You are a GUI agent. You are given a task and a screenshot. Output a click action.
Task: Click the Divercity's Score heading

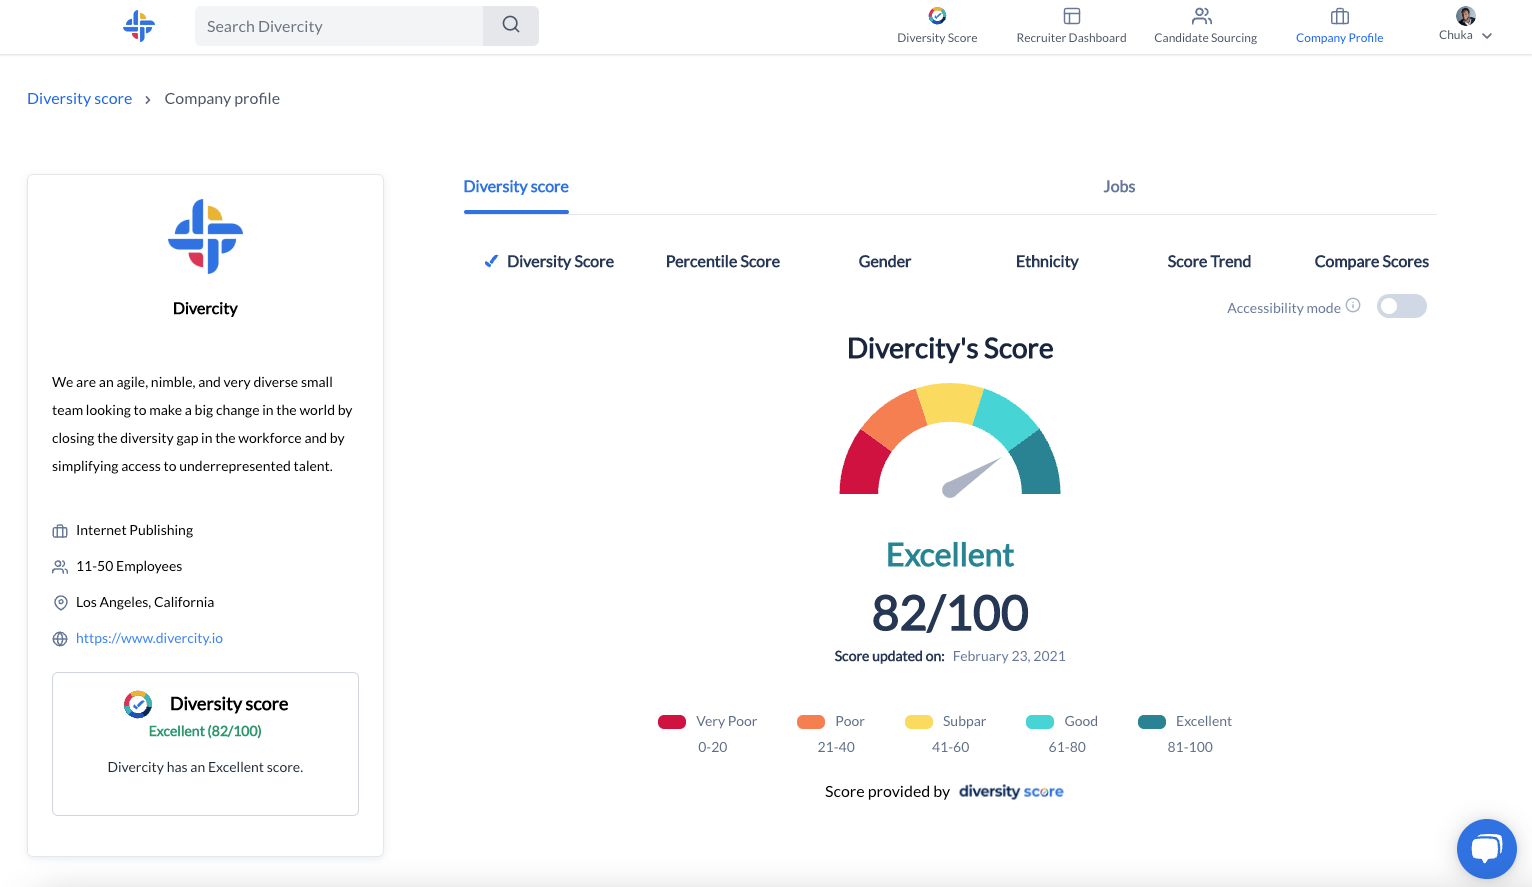click(x=950, y=348)
